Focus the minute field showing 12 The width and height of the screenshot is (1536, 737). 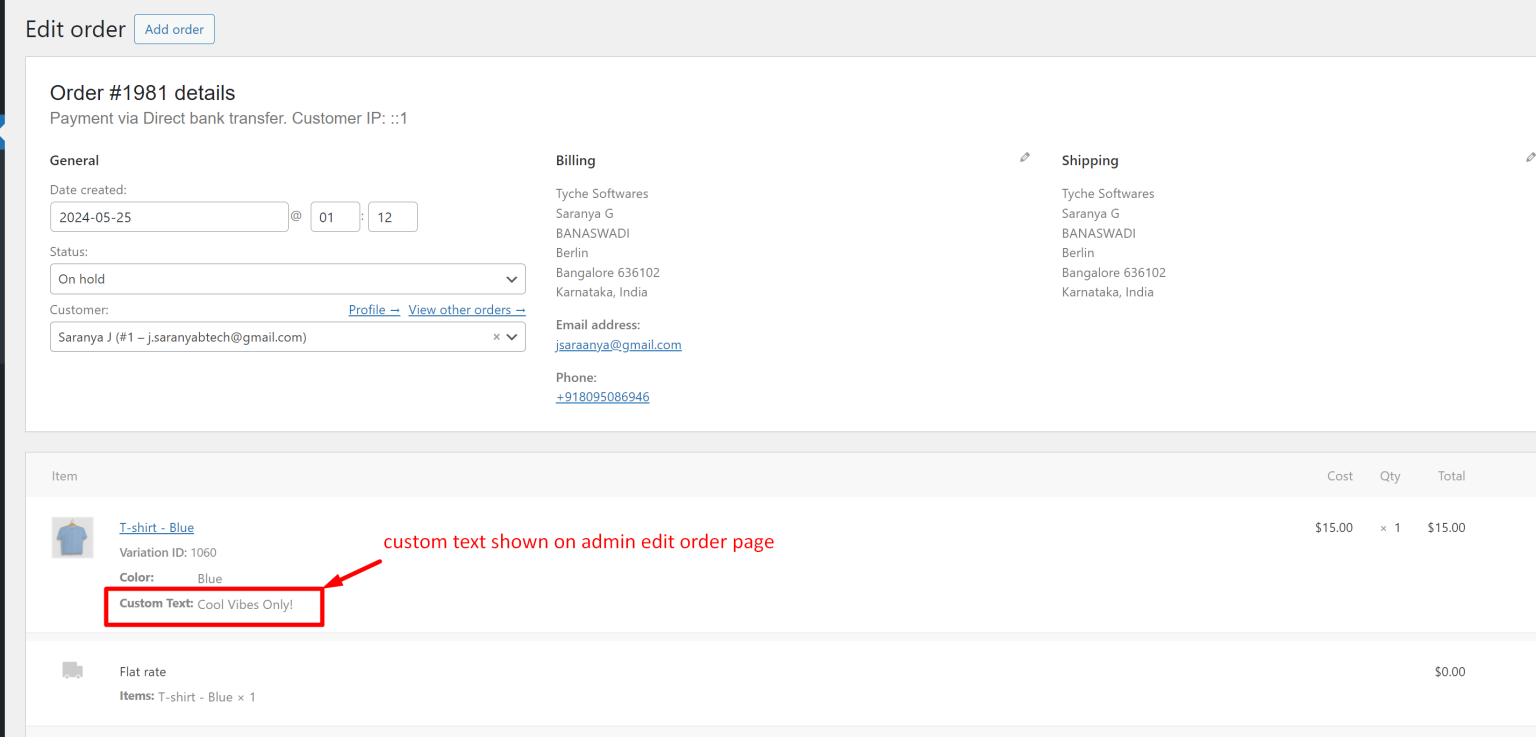(x=392, y=216)
